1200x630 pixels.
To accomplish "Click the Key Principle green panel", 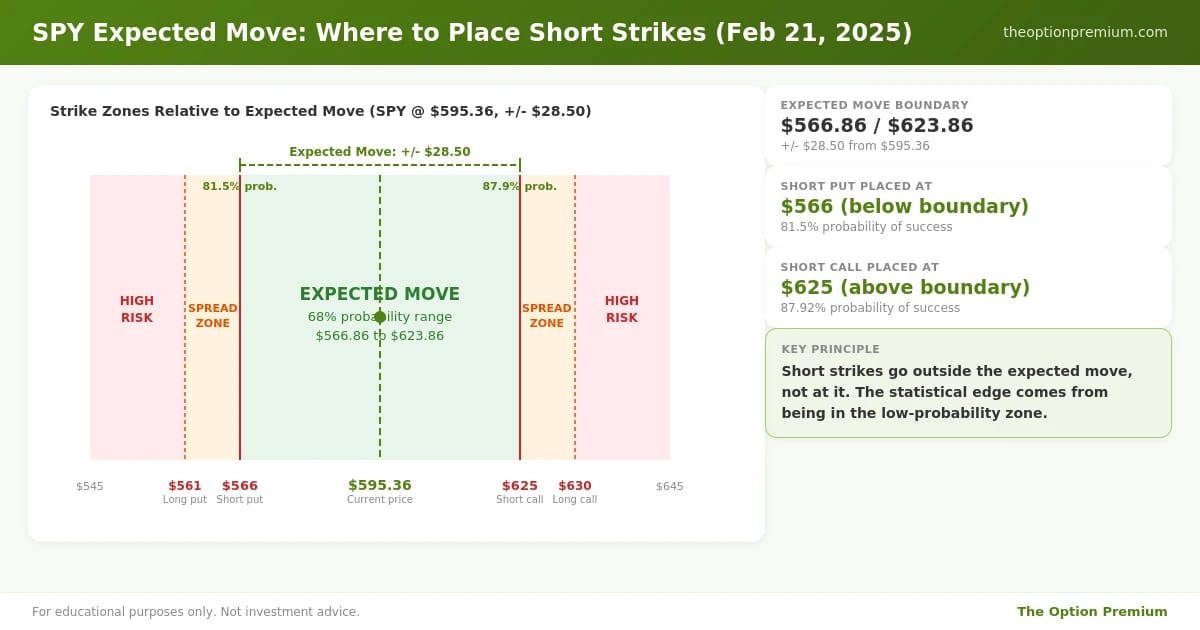I will pos(968,383).
